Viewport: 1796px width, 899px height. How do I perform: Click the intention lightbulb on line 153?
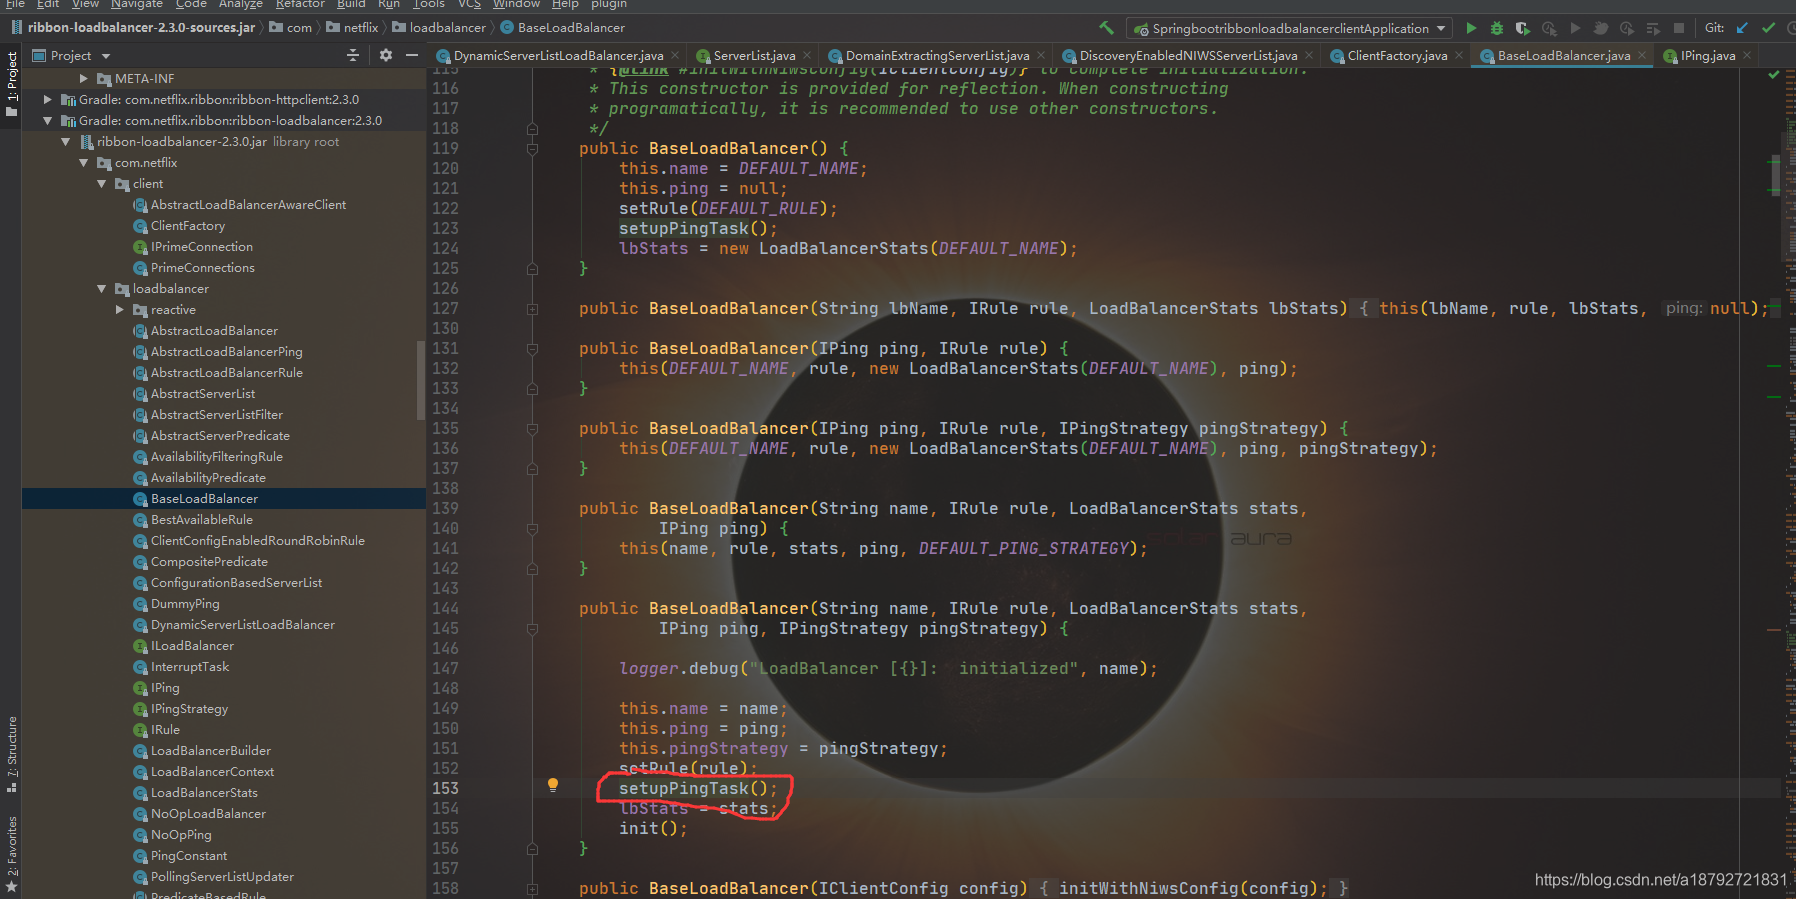553,786
